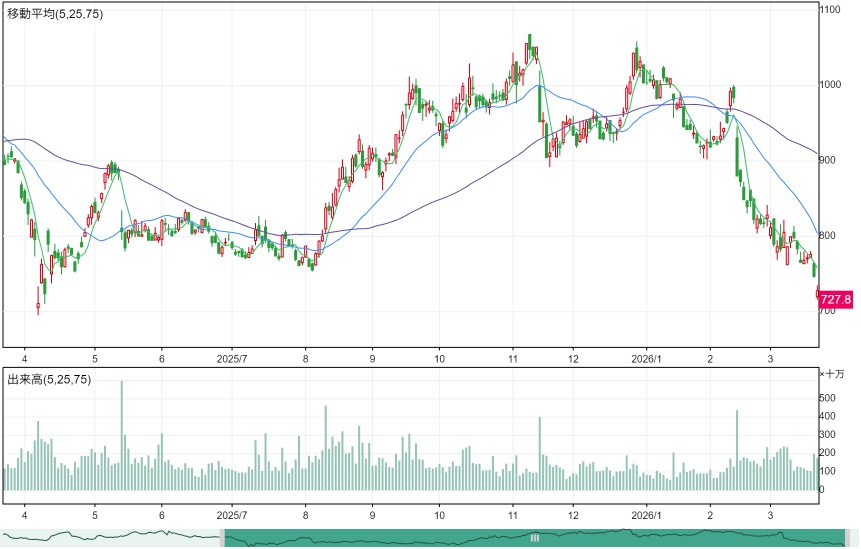Click the February volume spike bar
Screen dimensions: 861x549
point(737,450)
